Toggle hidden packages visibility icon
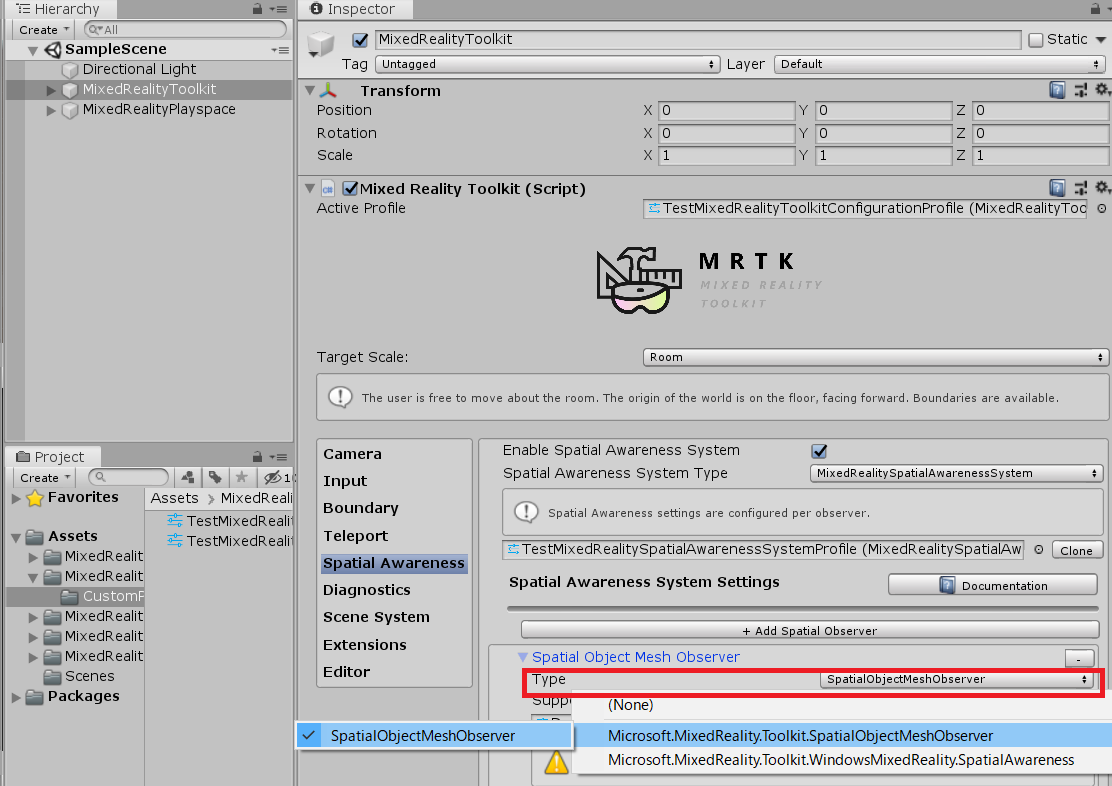 [272, 477]
